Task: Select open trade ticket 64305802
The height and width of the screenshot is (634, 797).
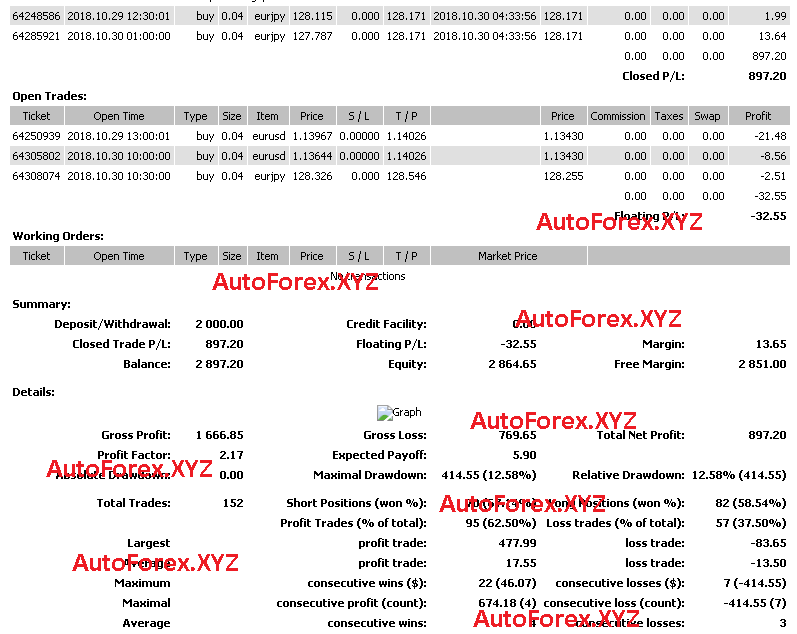Action: pos(36,156)
